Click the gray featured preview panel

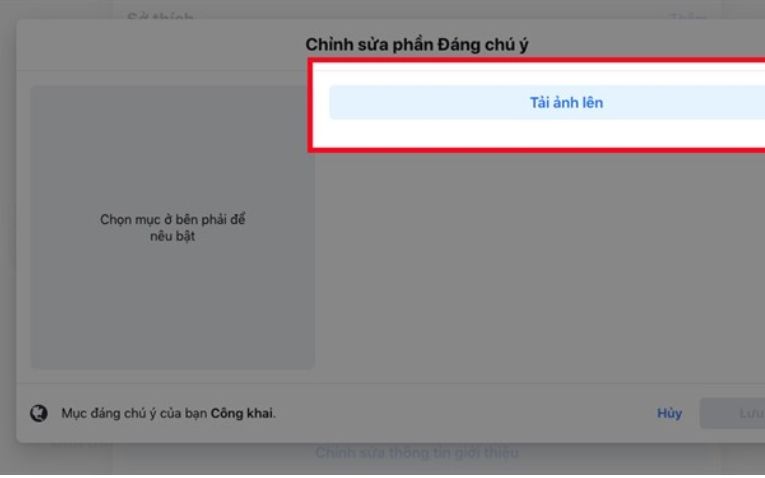point(173,228)
